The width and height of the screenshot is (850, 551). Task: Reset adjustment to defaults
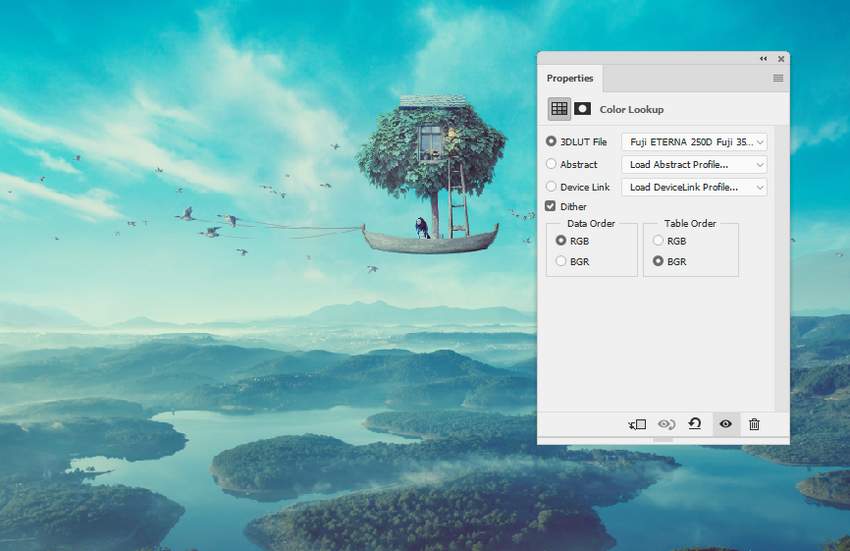pyautogui.click(x=695, y=424)
